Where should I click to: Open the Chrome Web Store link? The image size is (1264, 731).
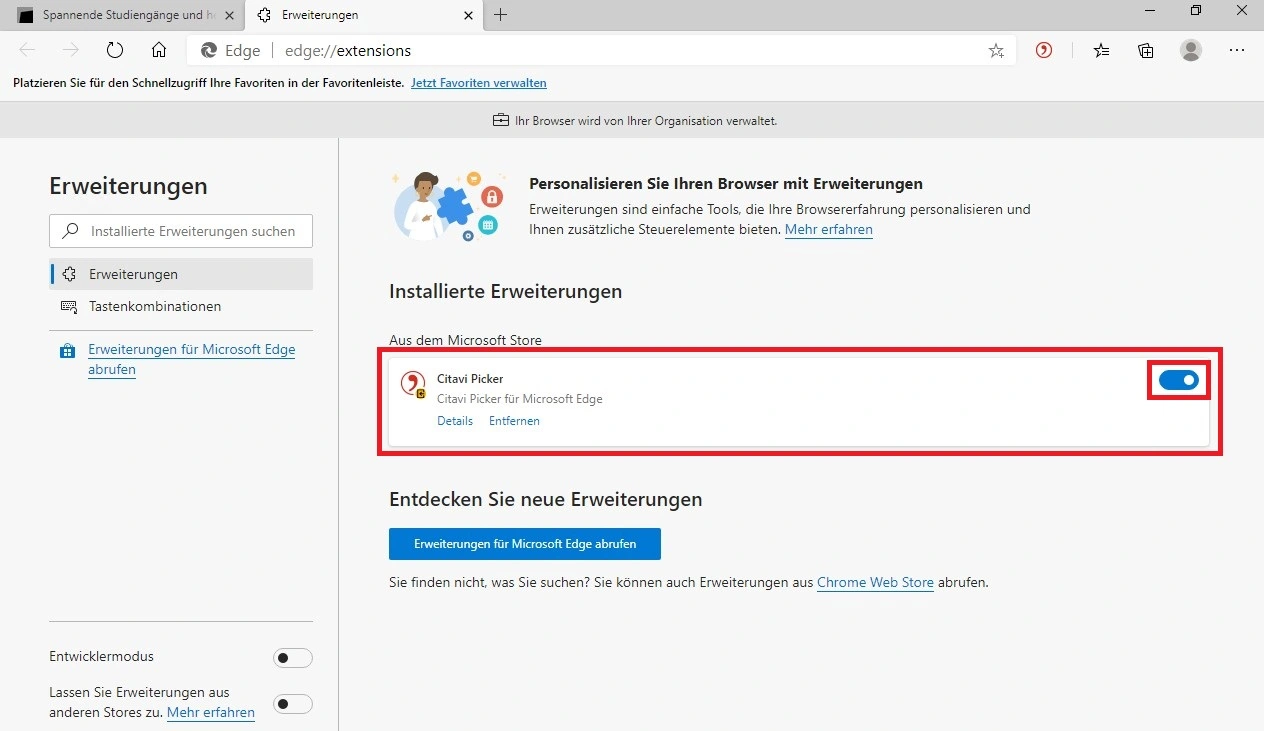tap(875, 582)
